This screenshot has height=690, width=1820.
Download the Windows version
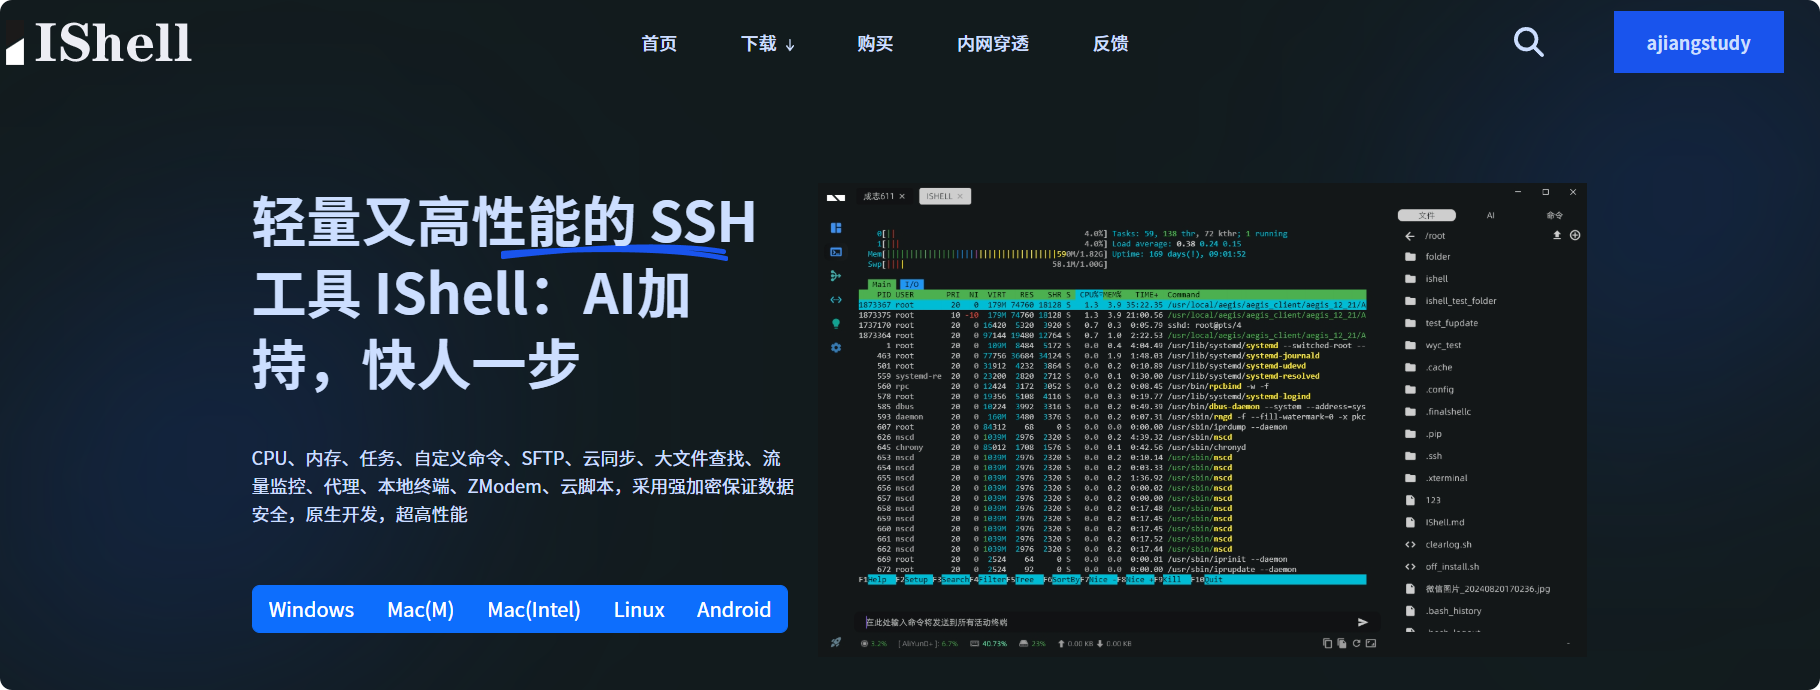[x=311, y=610]
